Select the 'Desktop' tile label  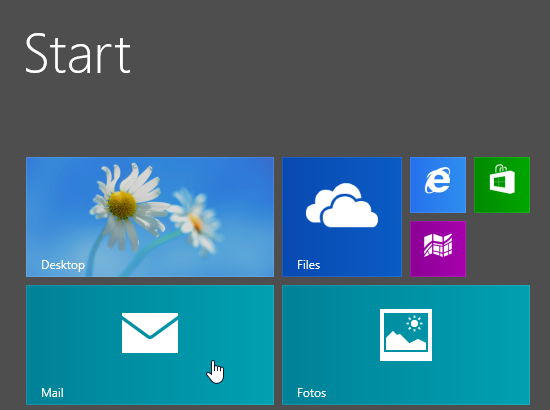pos(63,265)
